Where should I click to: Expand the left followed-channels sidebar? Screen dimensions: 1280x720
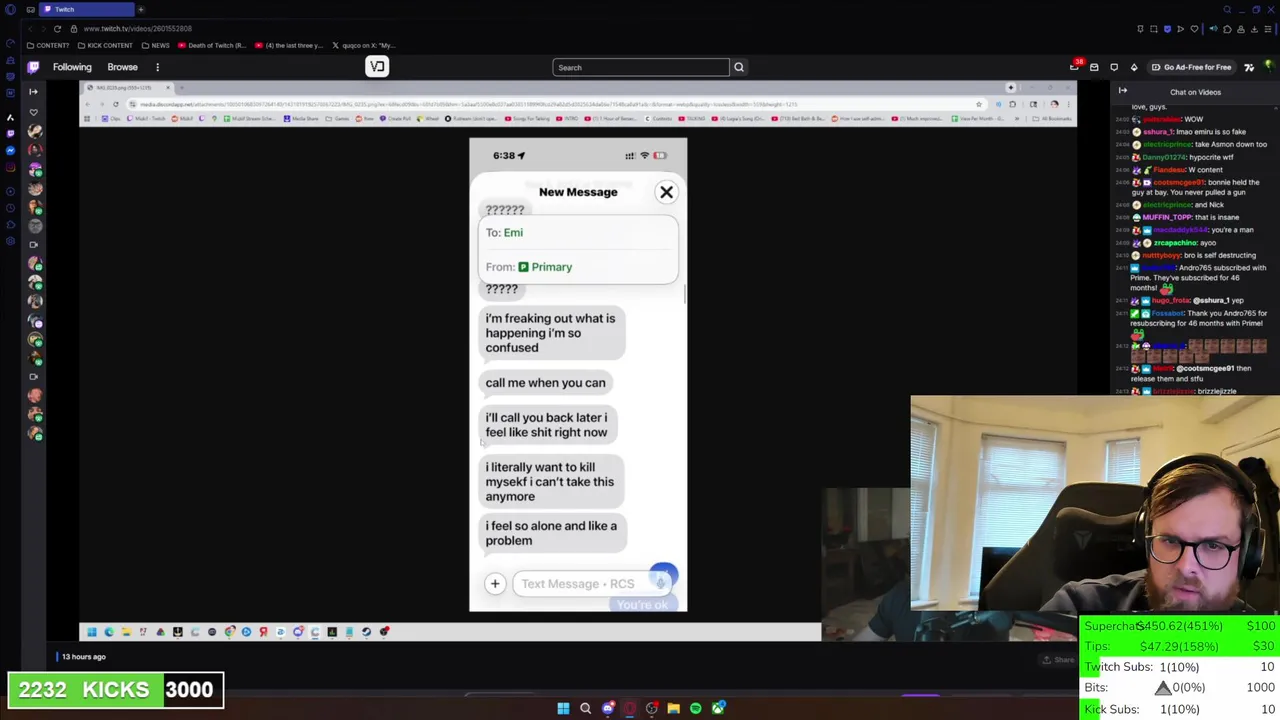(x=33, y=91)
